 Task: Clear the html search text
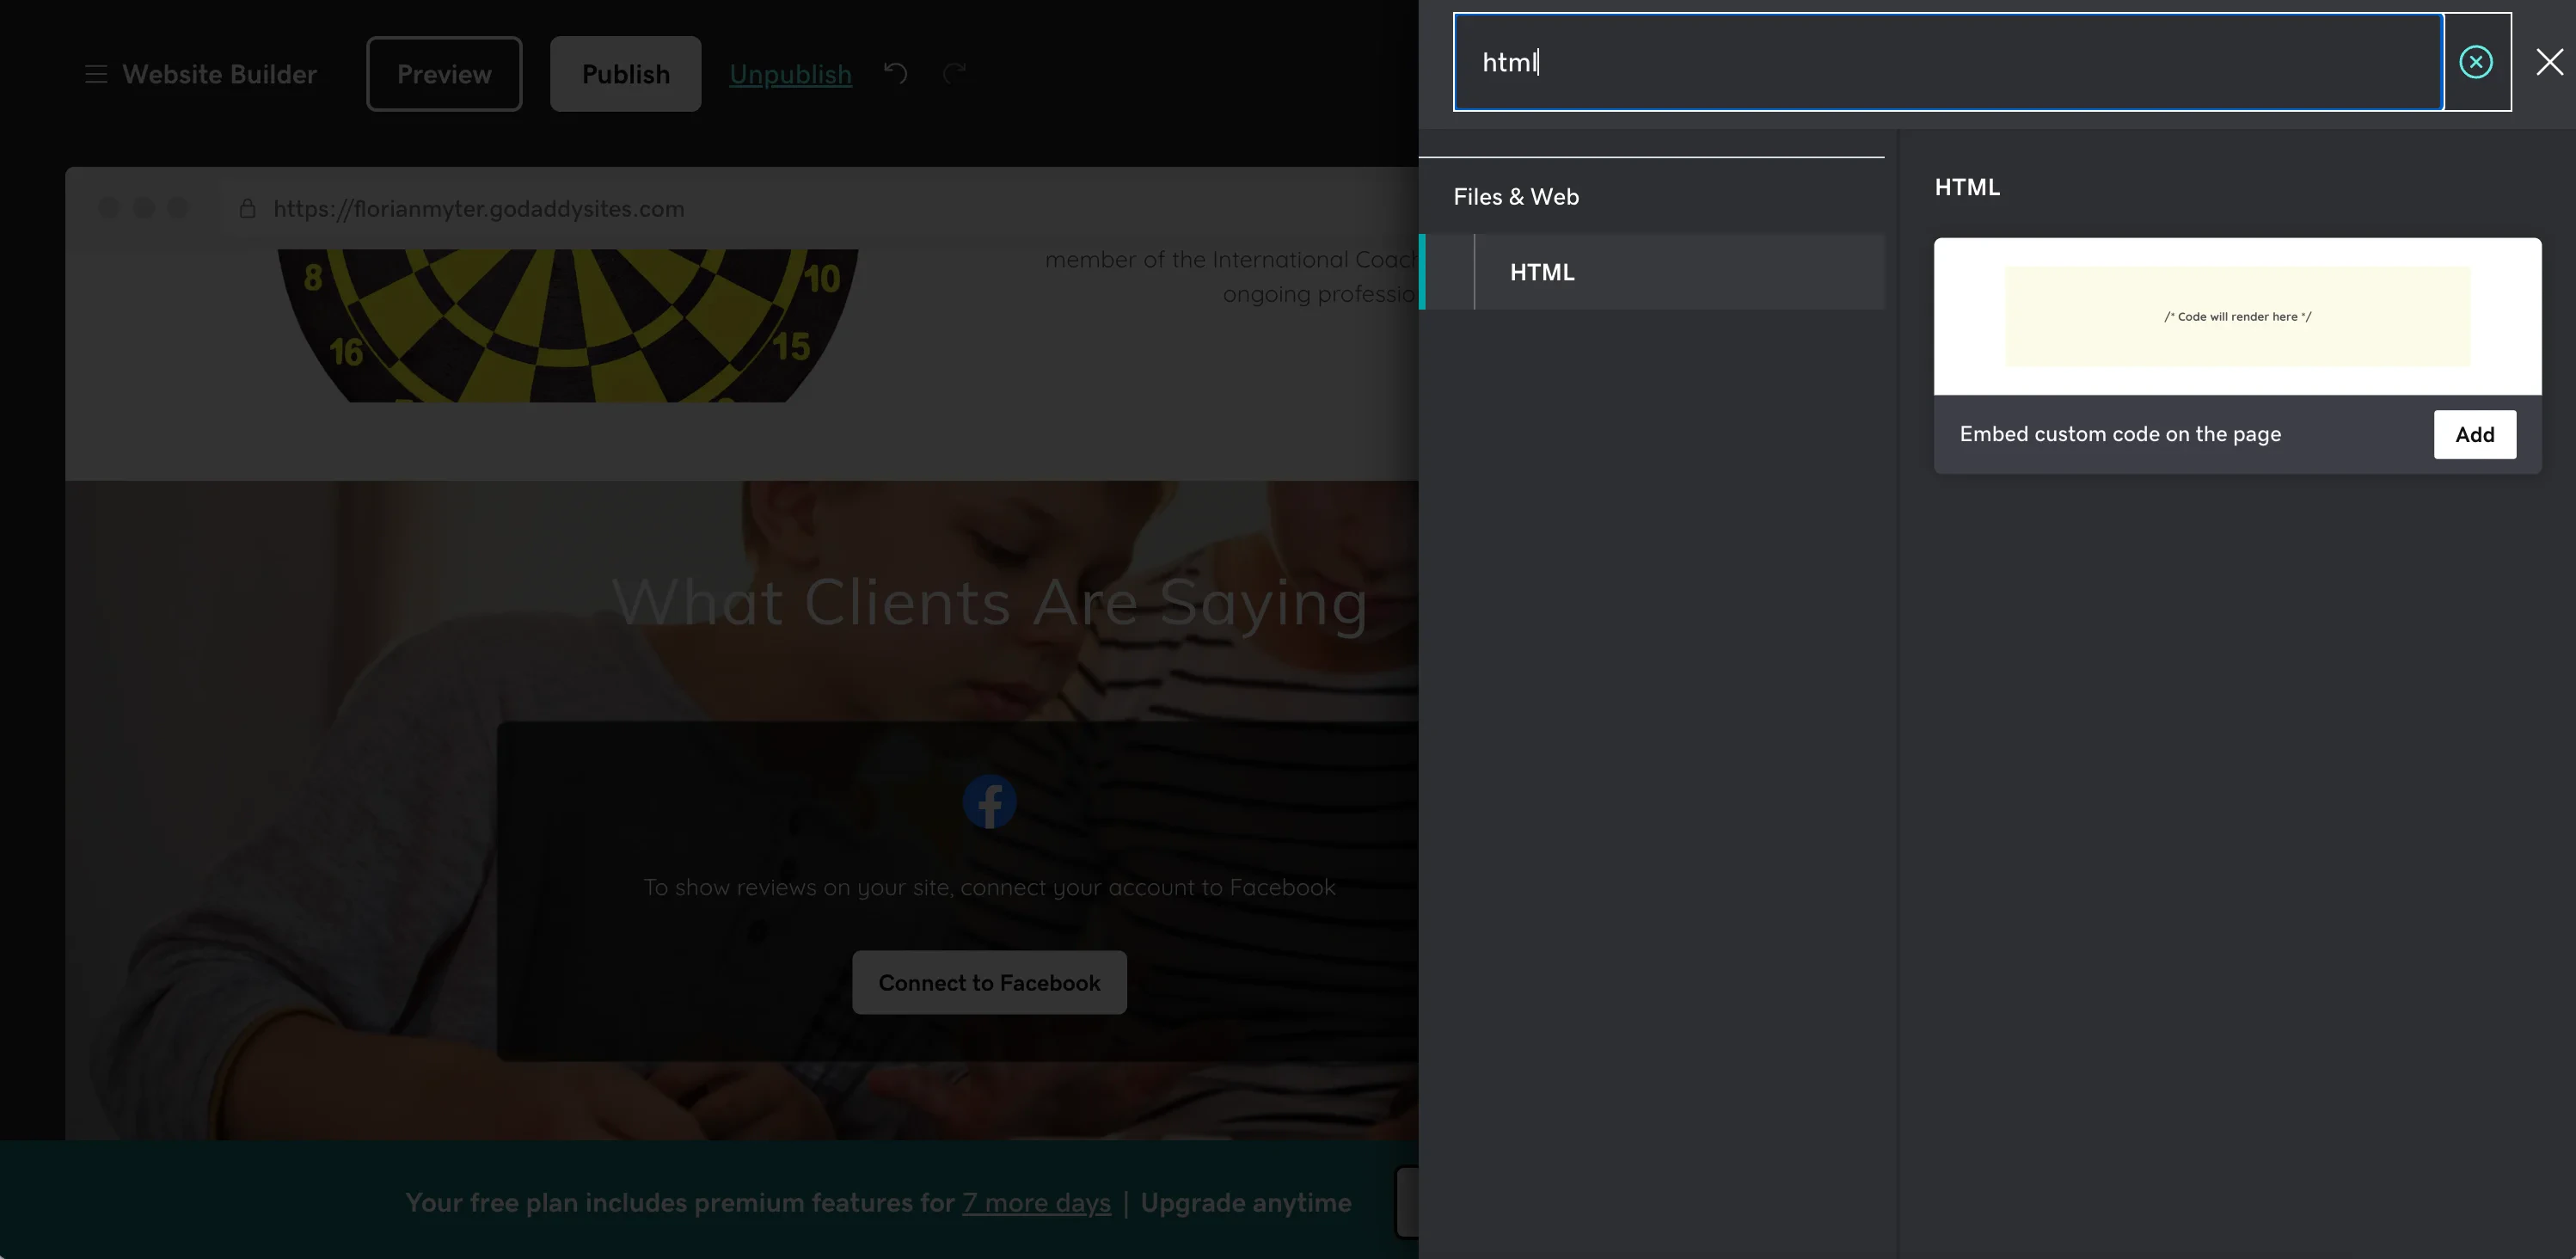2474,62
